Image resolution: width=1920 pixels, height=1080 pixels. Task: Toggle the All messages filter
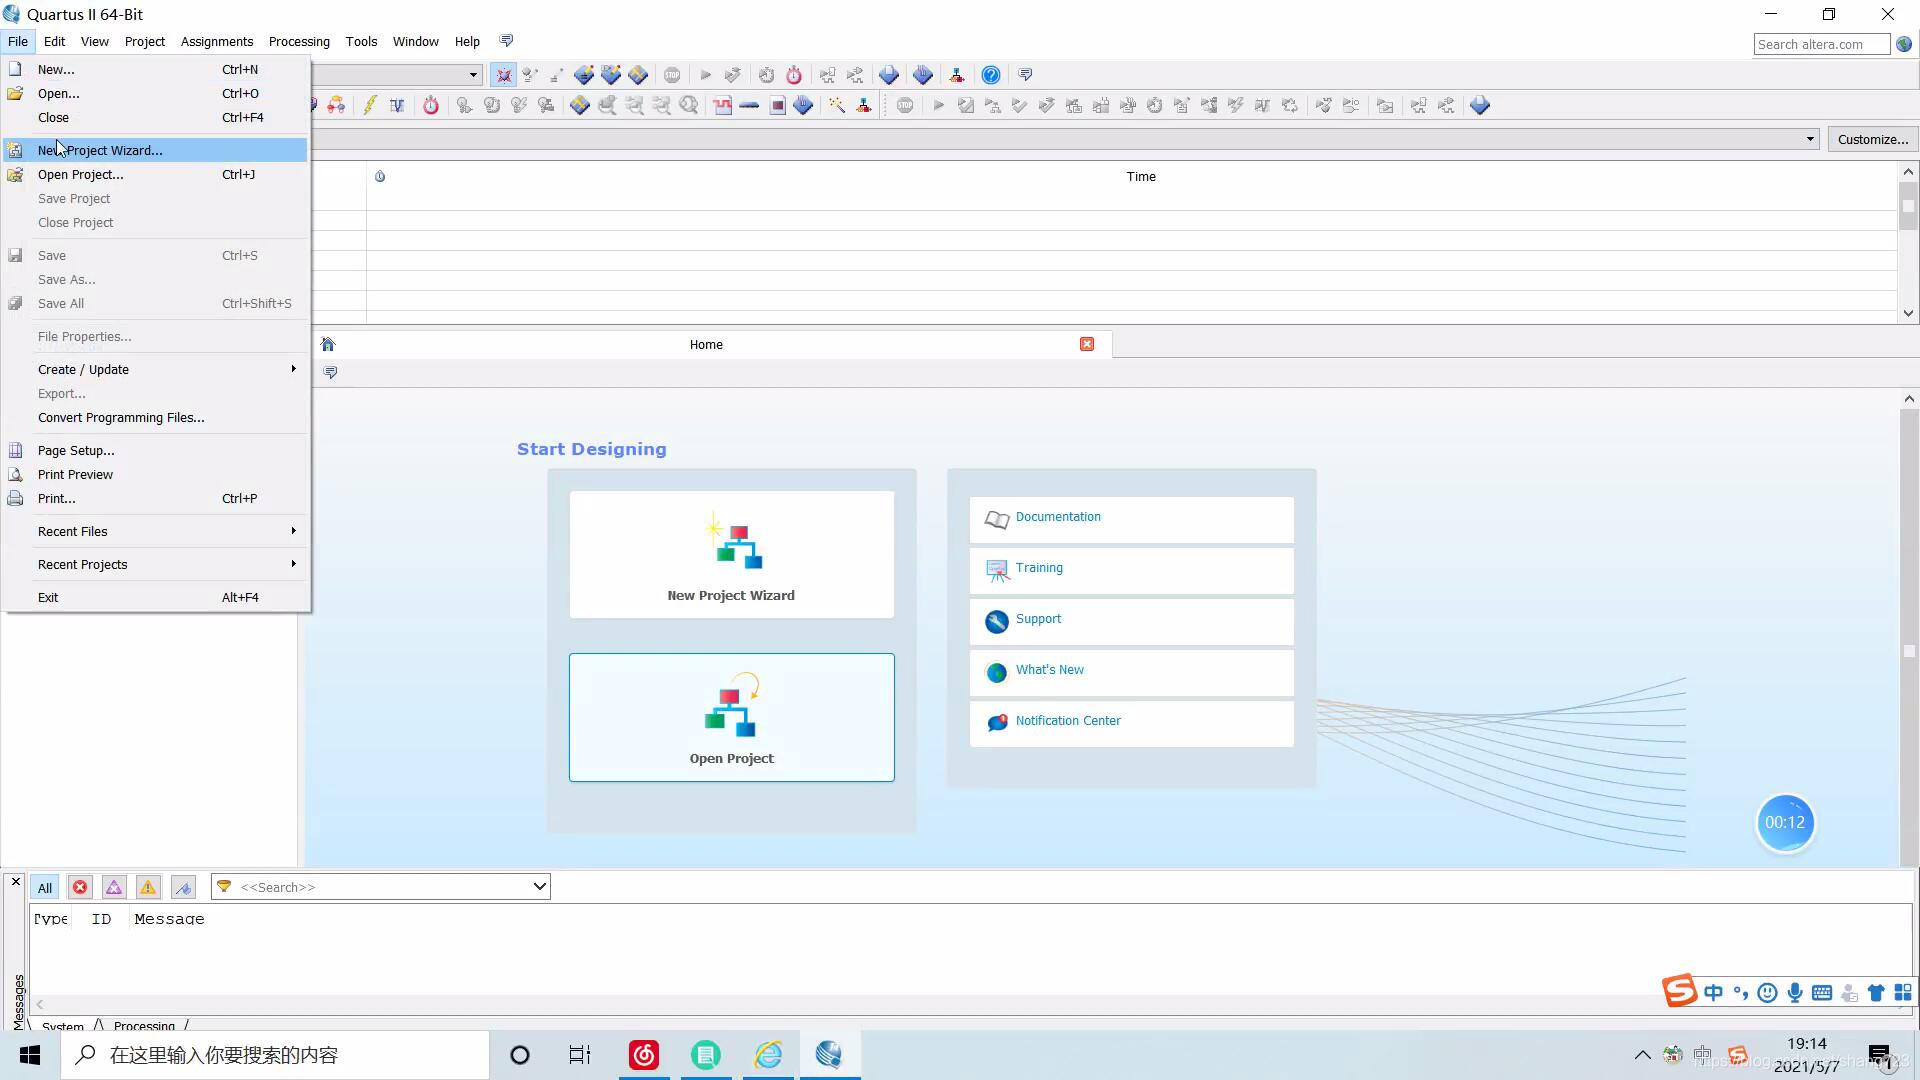(x=45, y=888)
